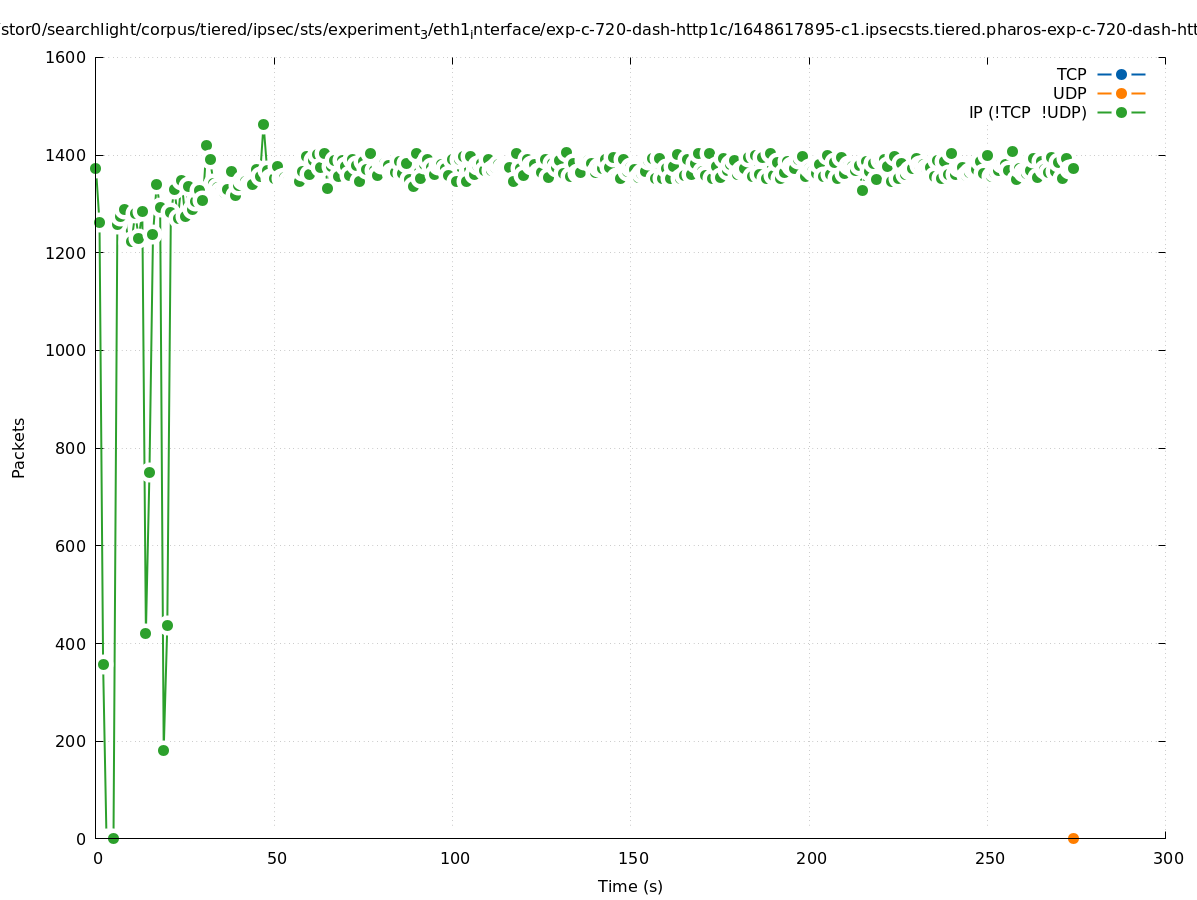Select the green point just below 200 packets
1197x900 pixels.
click(x=163, y=750)
